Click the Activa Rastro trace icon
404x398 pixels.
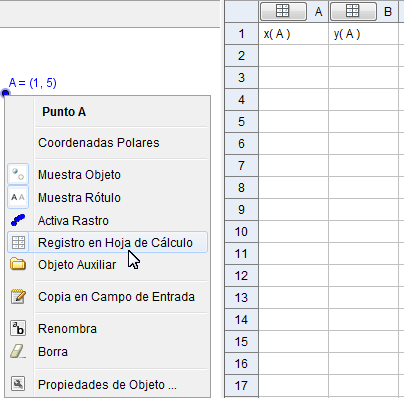[x=18, y=220]
